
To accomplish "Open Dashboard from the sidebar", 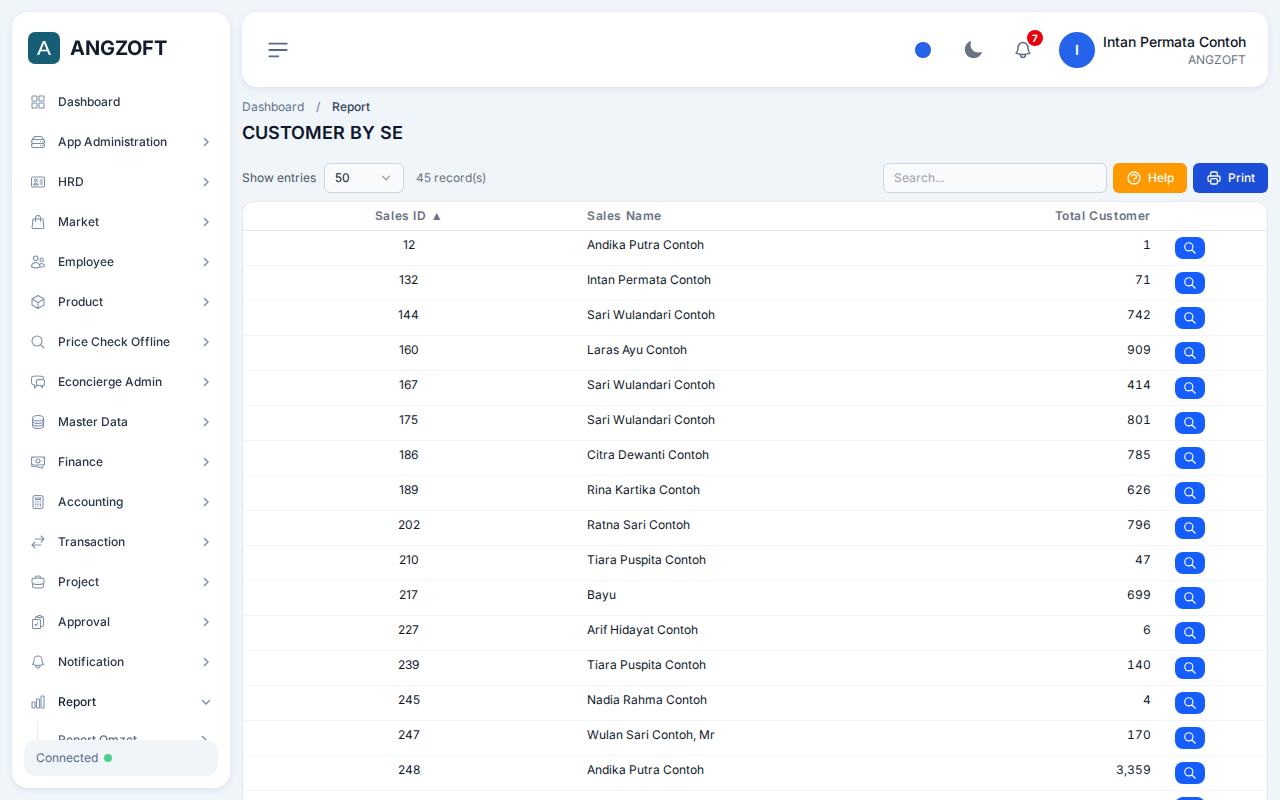I will click(121, 102).
